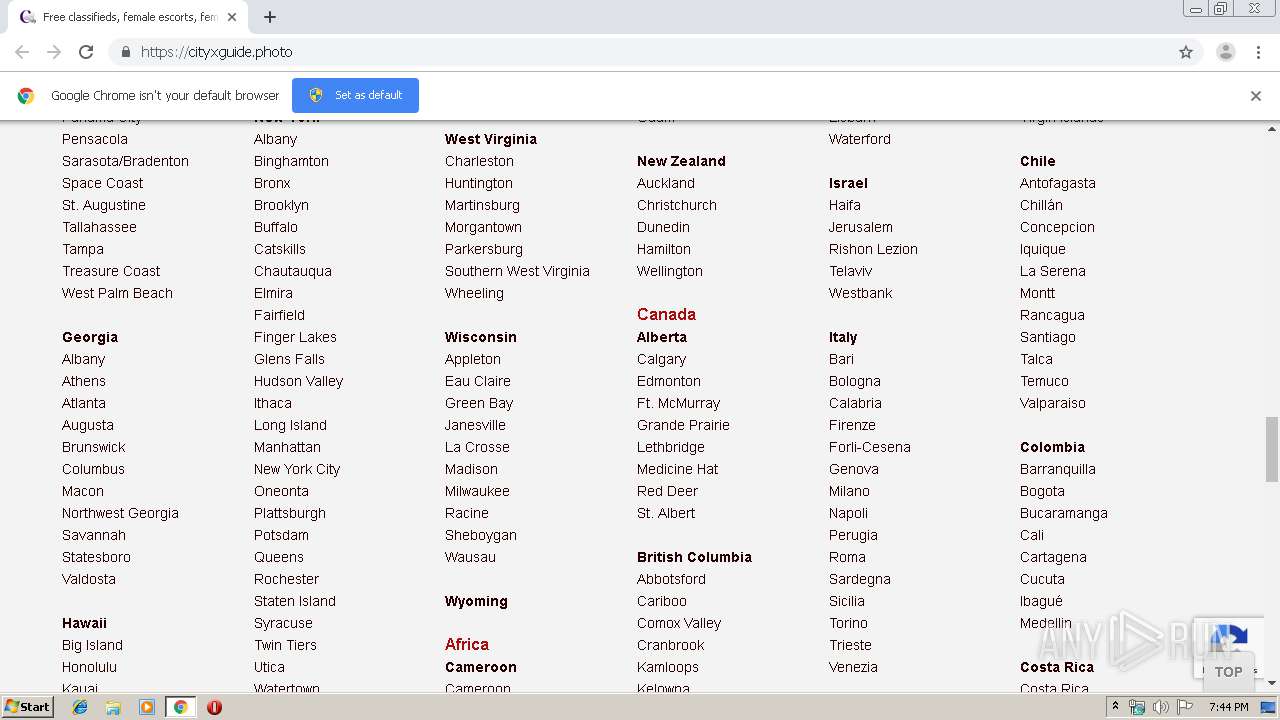Open the red Opera taskbar icon
The width and height of the screenshot is (1280, 720).
(x=214, y=707)
